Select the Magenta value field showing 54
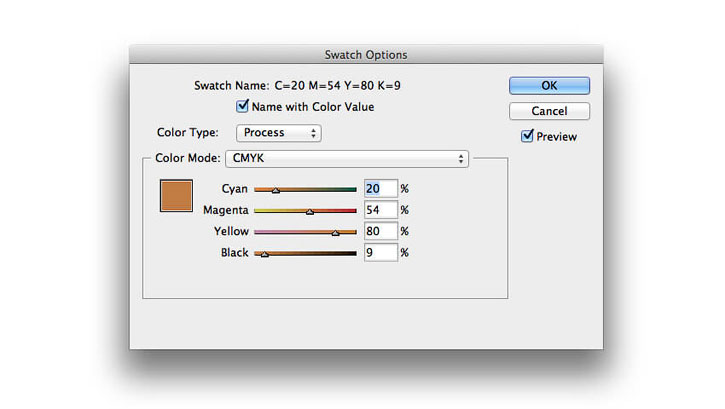 click(x=381, y=210)
